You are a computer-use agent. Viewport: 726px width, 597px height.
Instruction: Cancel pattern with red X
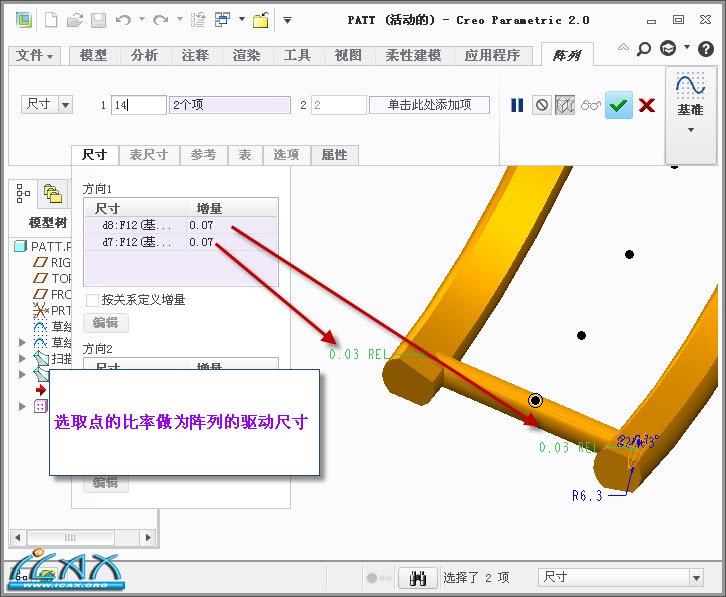click(x=647, y=106)
